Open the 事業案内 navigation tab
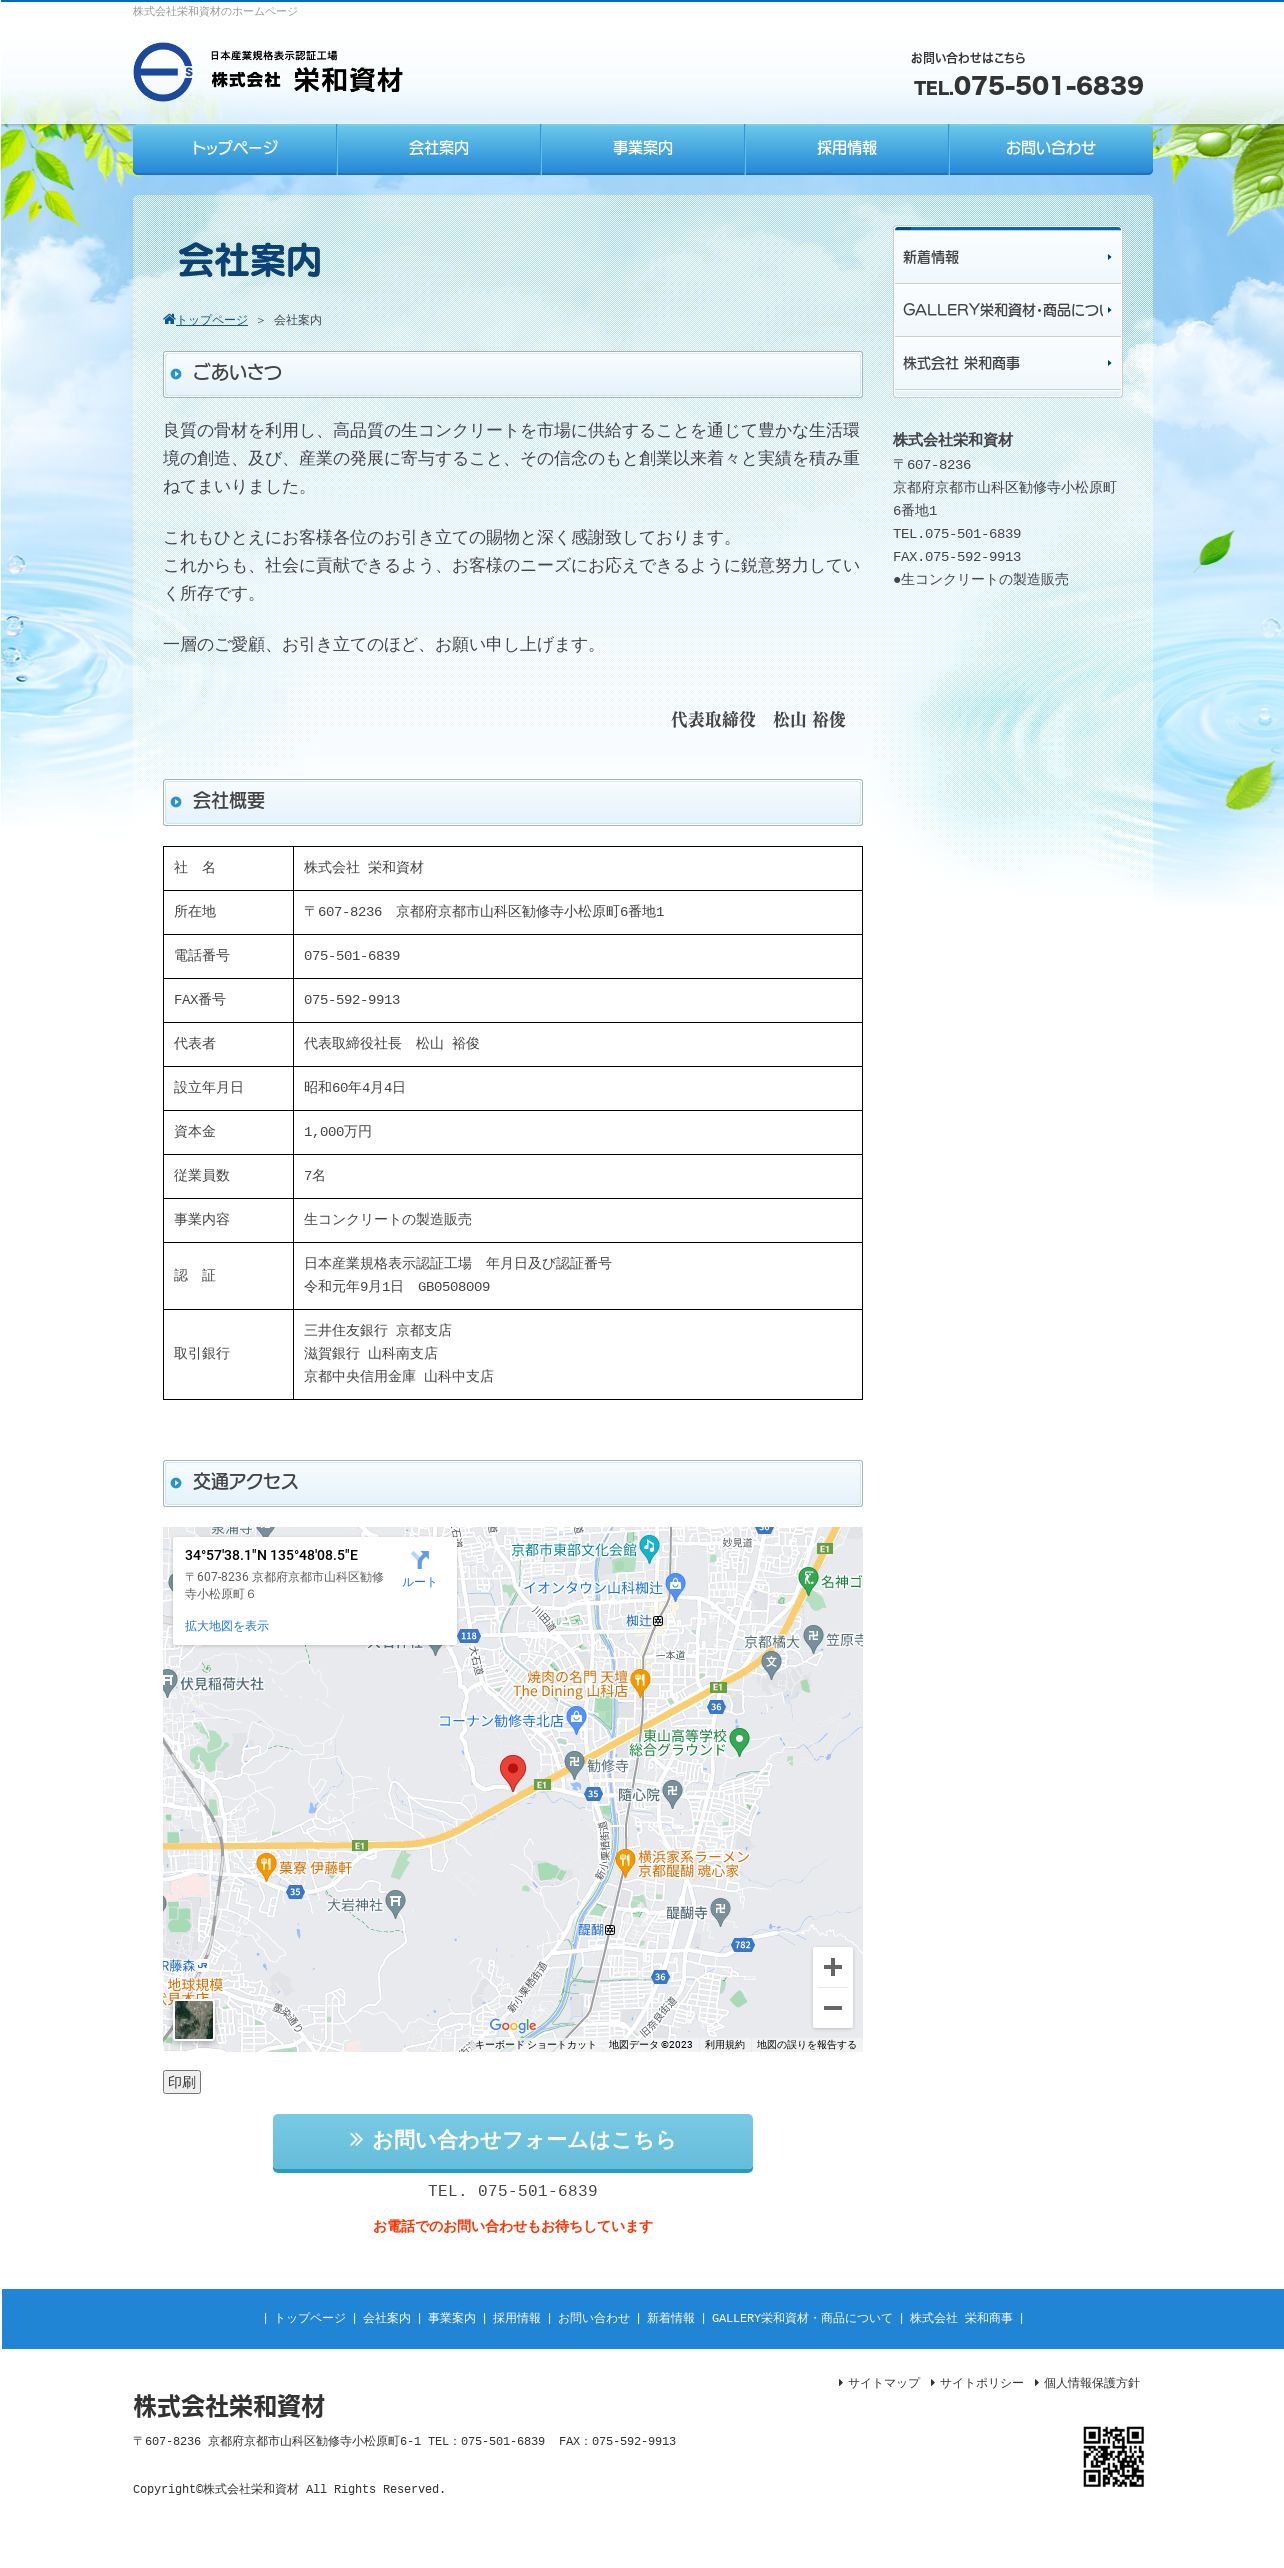This screenshot has width=1284, height=2568. tap(643, 149)
